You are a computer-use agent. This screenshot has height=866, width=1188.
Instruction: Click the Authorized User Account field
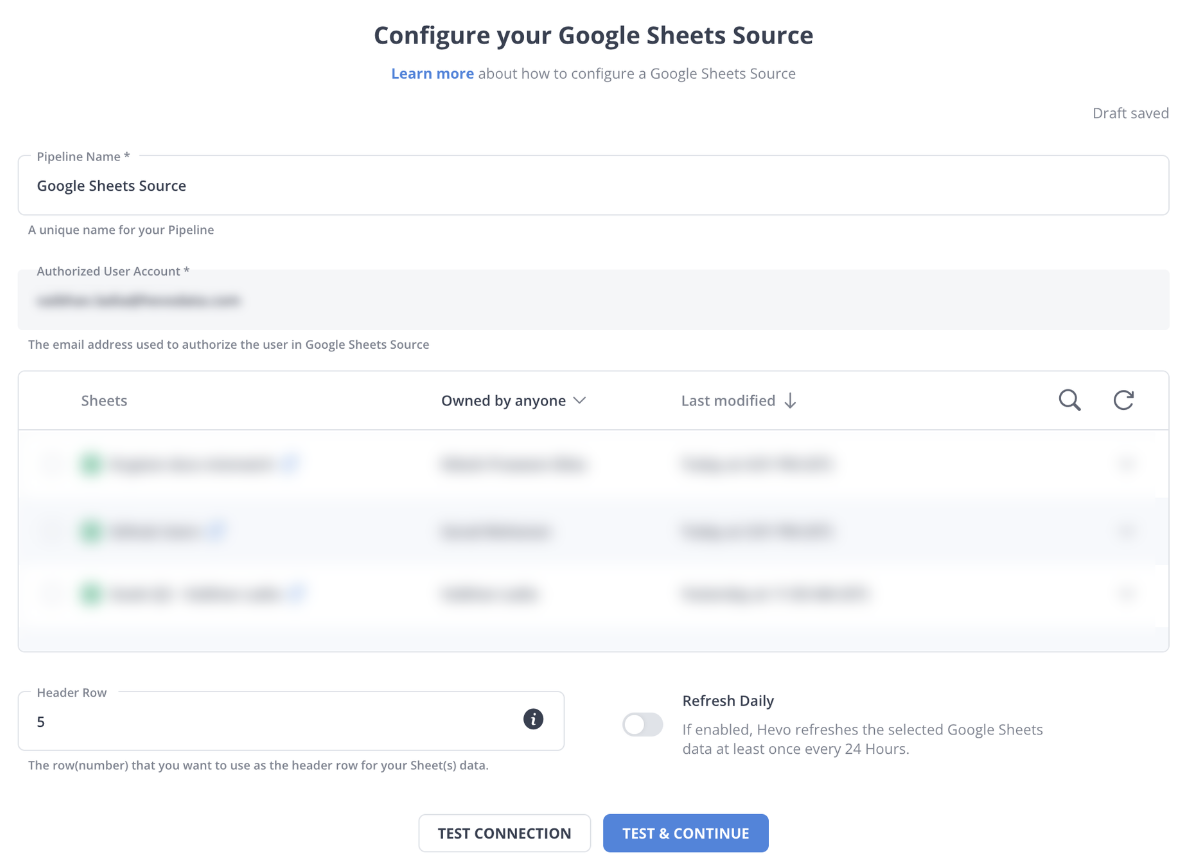[593, 300]
